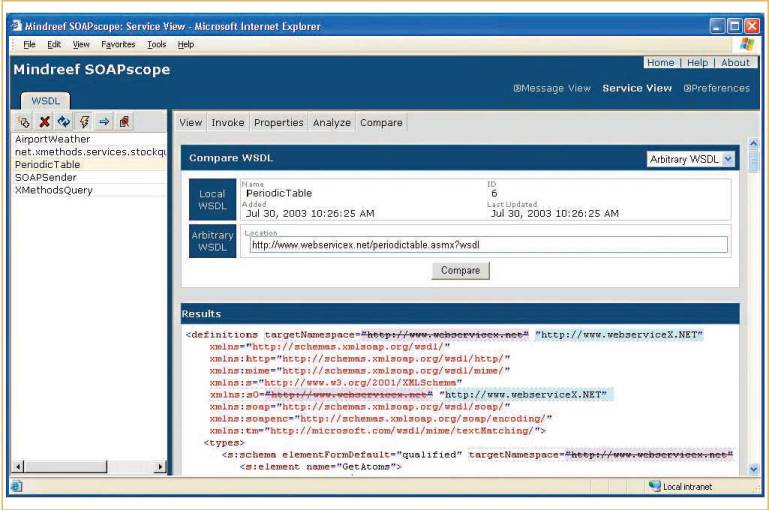The image size is (769, 510).
Task: Click the IE title bar page icon
Action: pyautogui.click(x=17, y=26)
